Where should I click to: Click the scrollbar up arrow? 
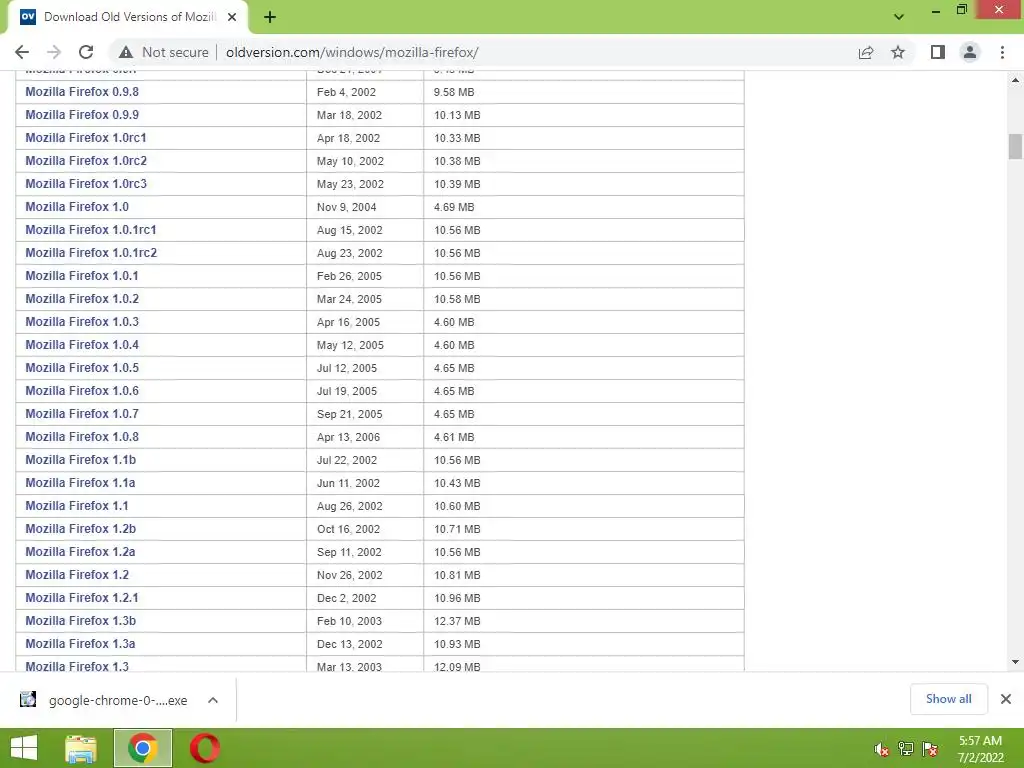coord(1015,80)
